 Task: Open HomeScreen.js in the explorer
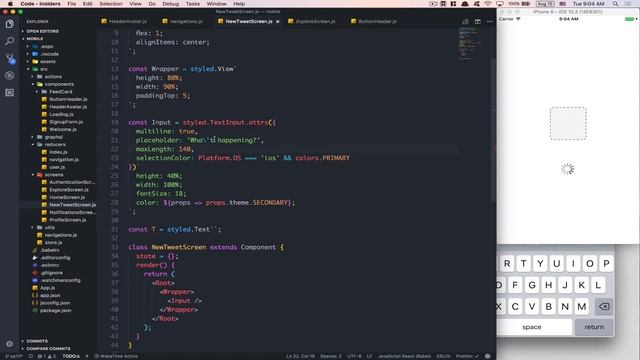coord(67,197)
